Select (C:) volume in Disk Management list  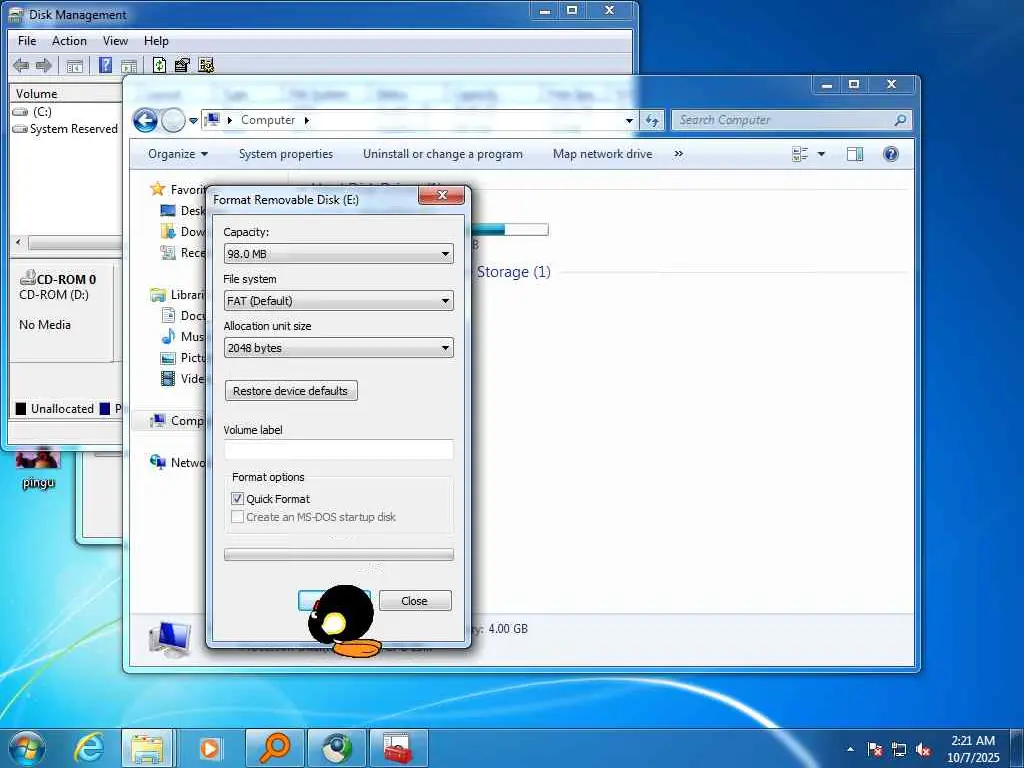(x=42, y=112)
